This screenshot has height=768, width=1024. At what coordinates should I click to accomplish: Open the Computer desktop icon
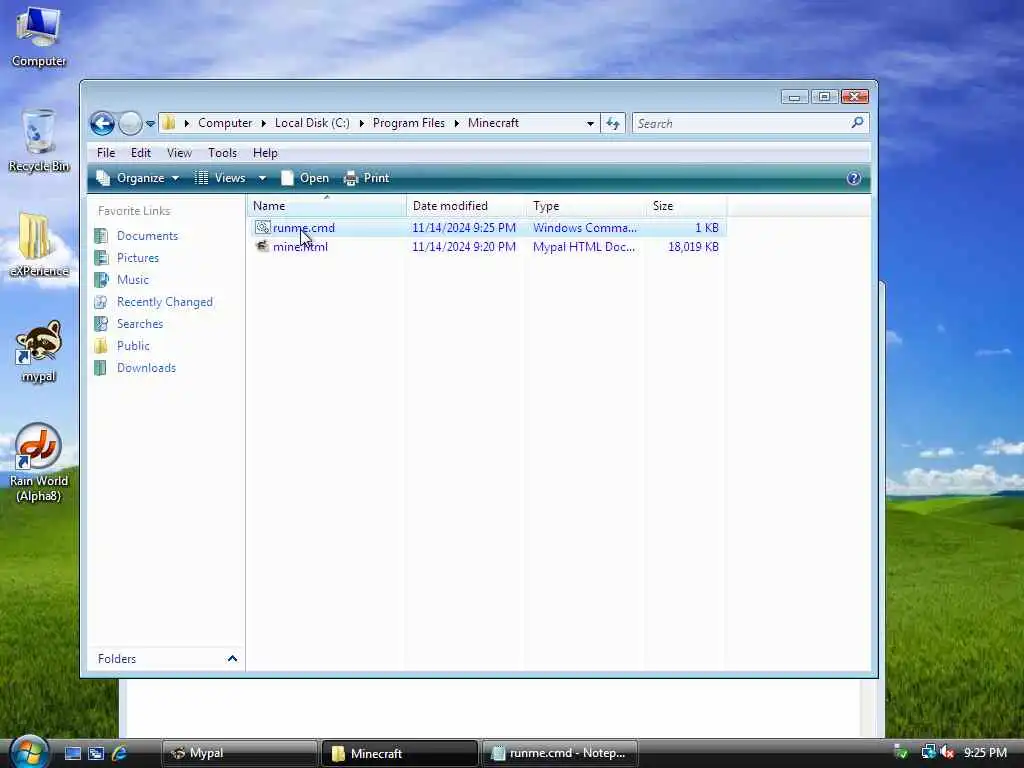point(39,36)
